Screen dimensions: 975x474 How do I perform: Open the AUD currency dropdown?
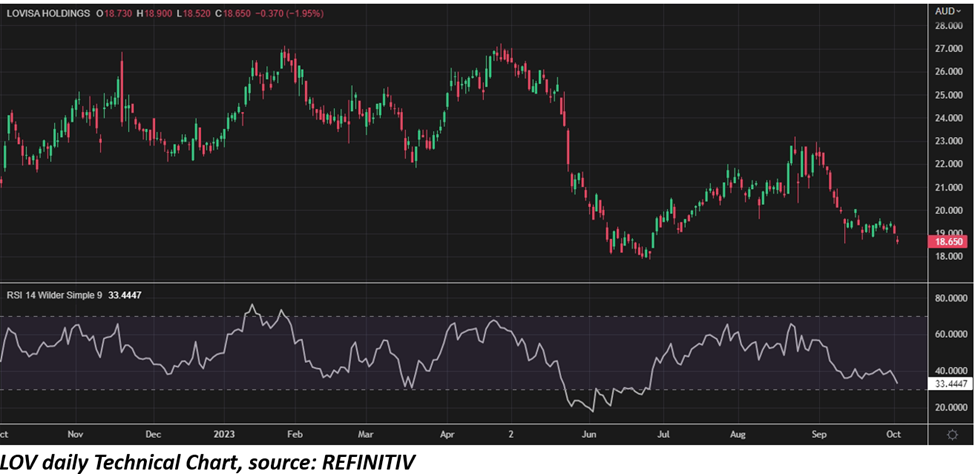[x=950, y=12]
